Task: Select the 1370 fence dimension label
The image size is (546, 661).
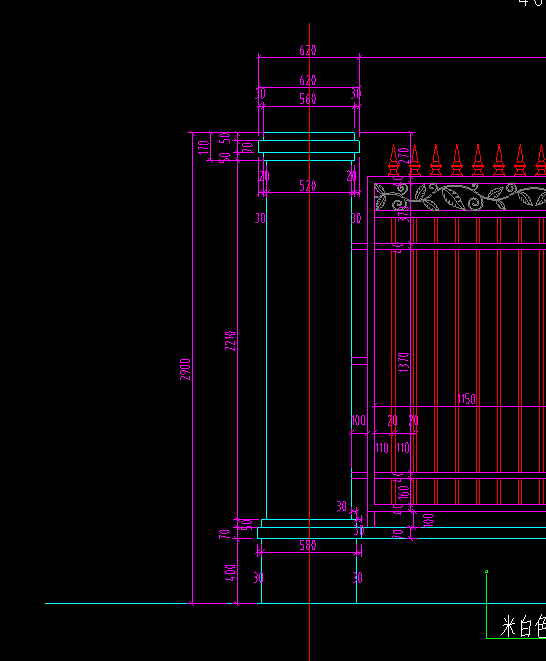Action: pos(403,362)
